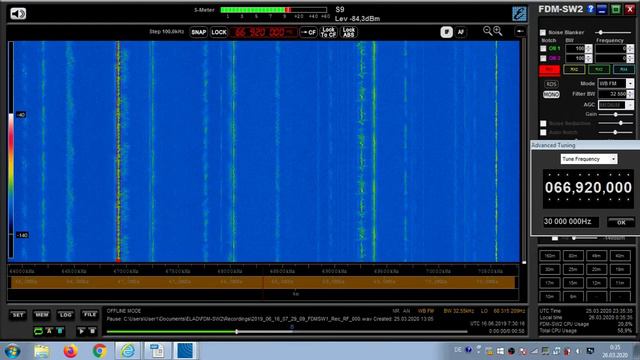Toggle the loop playback icon
The image size is (640, 360).
coord(38,331)
